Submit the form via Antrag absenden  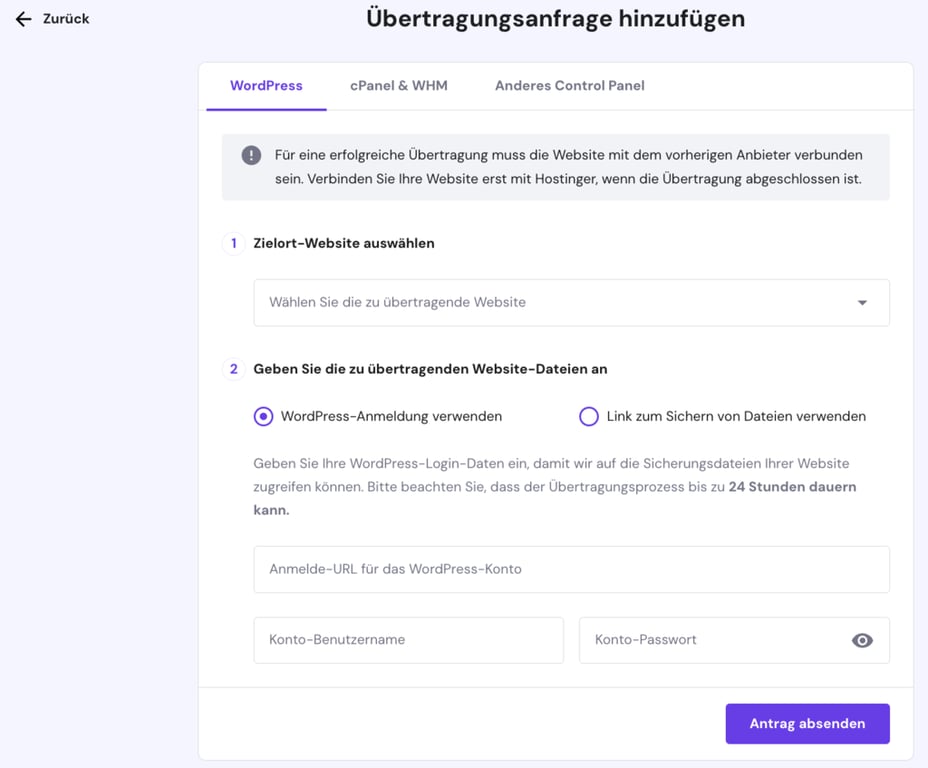pos(807,723)
